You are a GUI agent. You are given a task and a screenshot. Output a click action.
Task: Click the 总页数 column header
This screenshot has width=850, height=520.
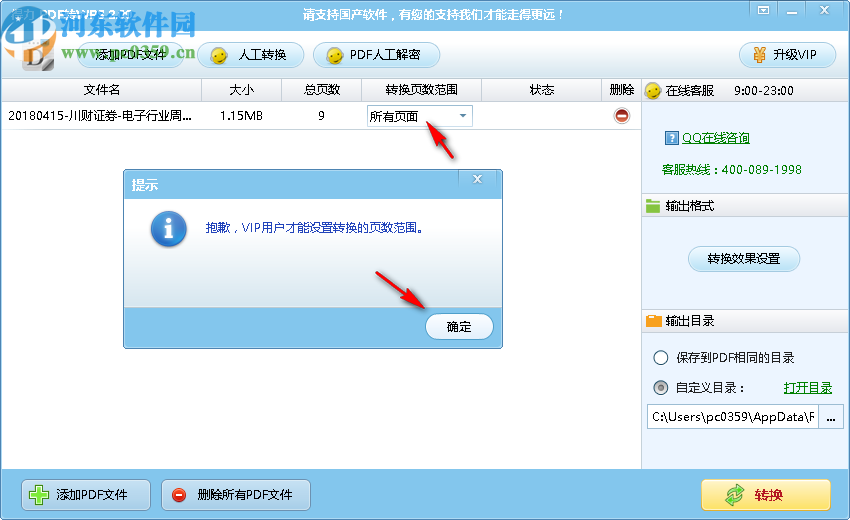click(x=321, y=90)
